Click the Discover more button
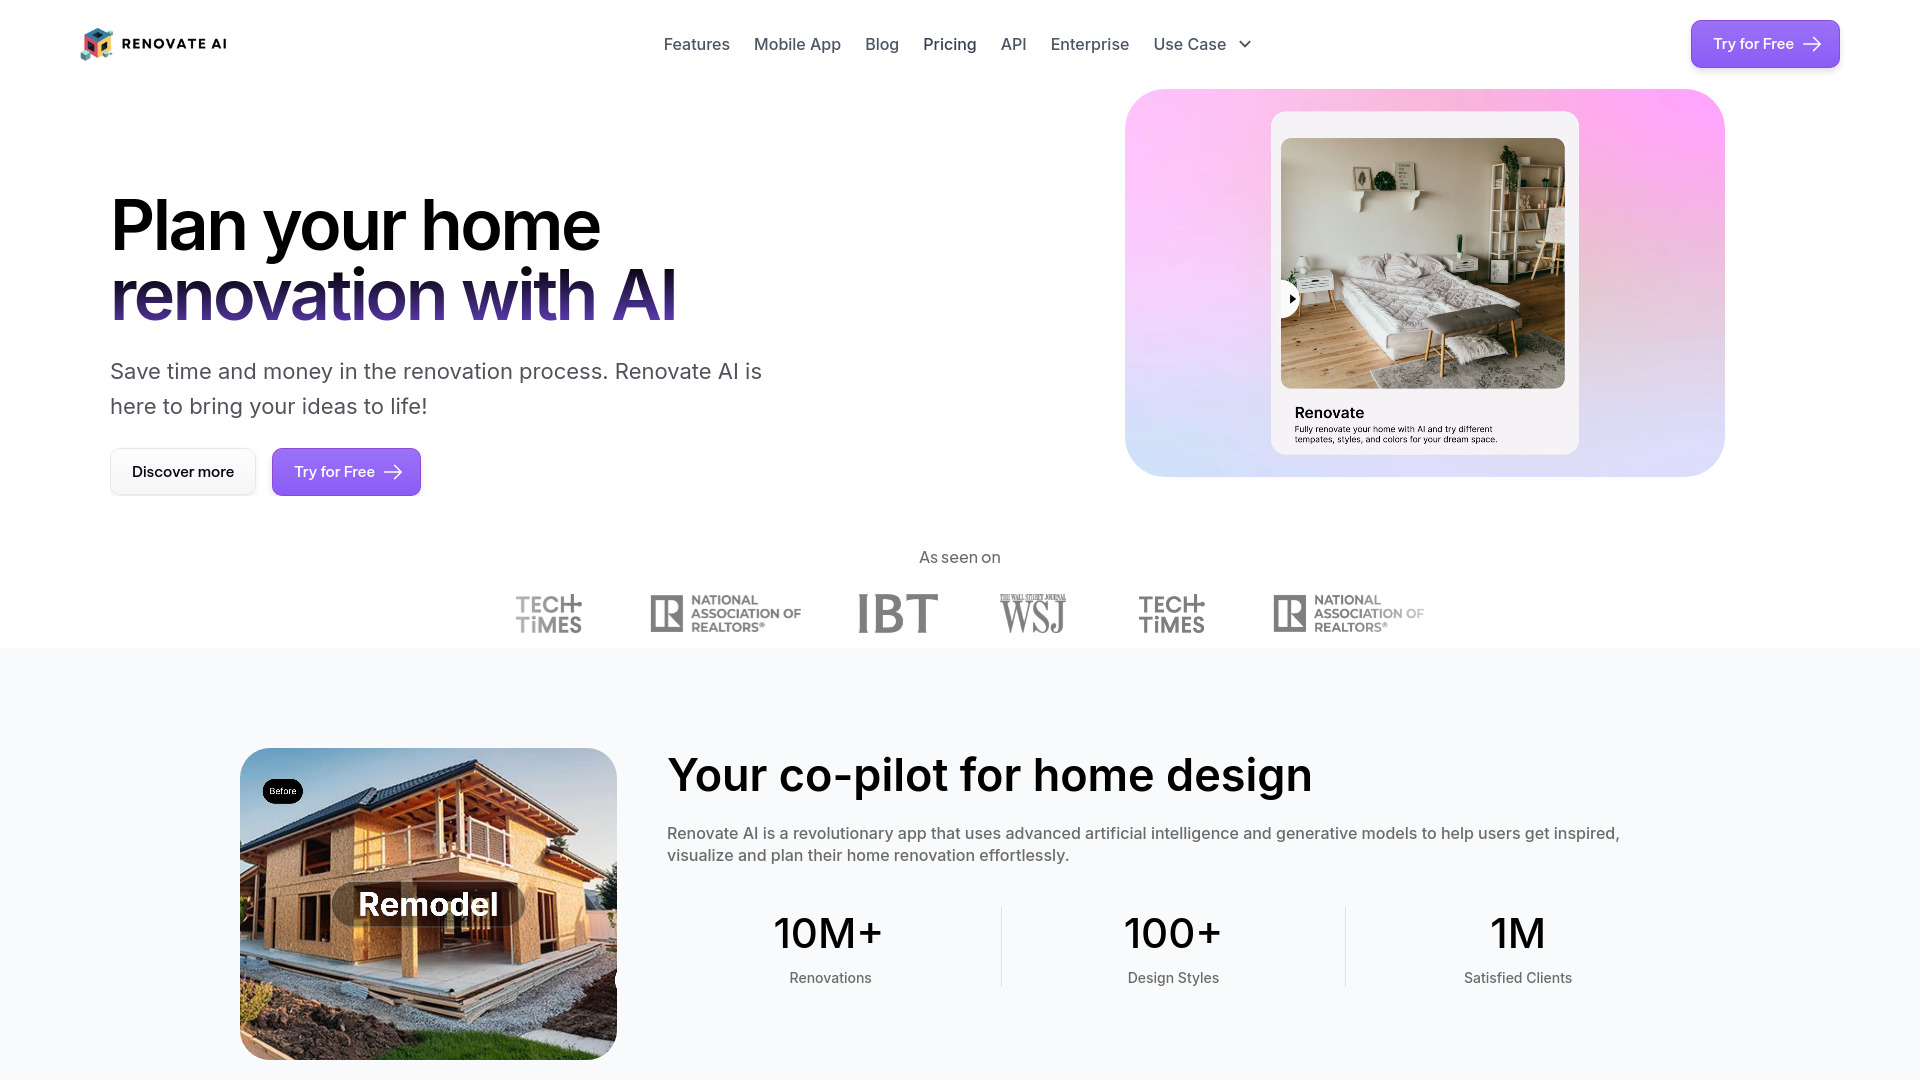This screenshot has height=1080, width=1920. [x=182, y=471]
